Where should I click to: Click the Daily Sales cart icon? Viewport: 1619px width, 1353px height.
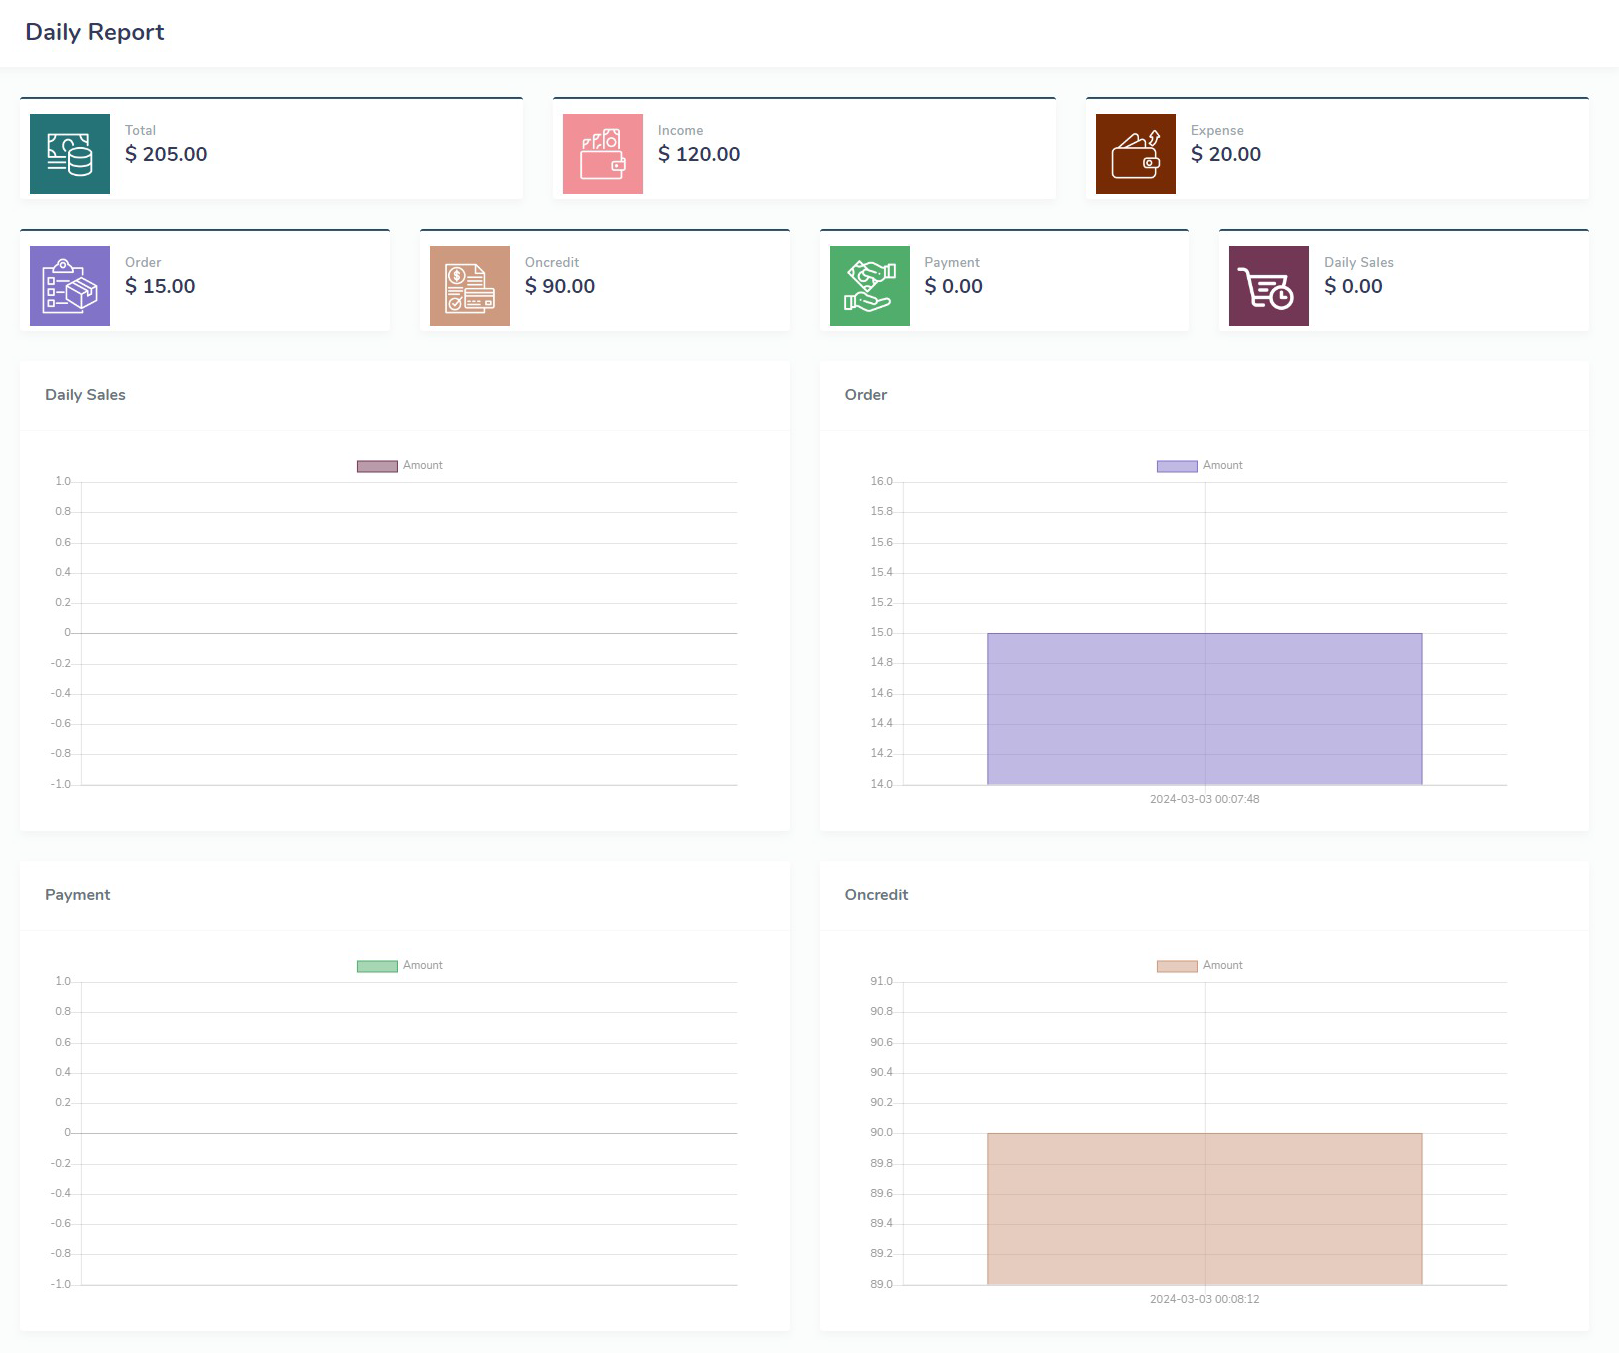tap(1268, 286)
